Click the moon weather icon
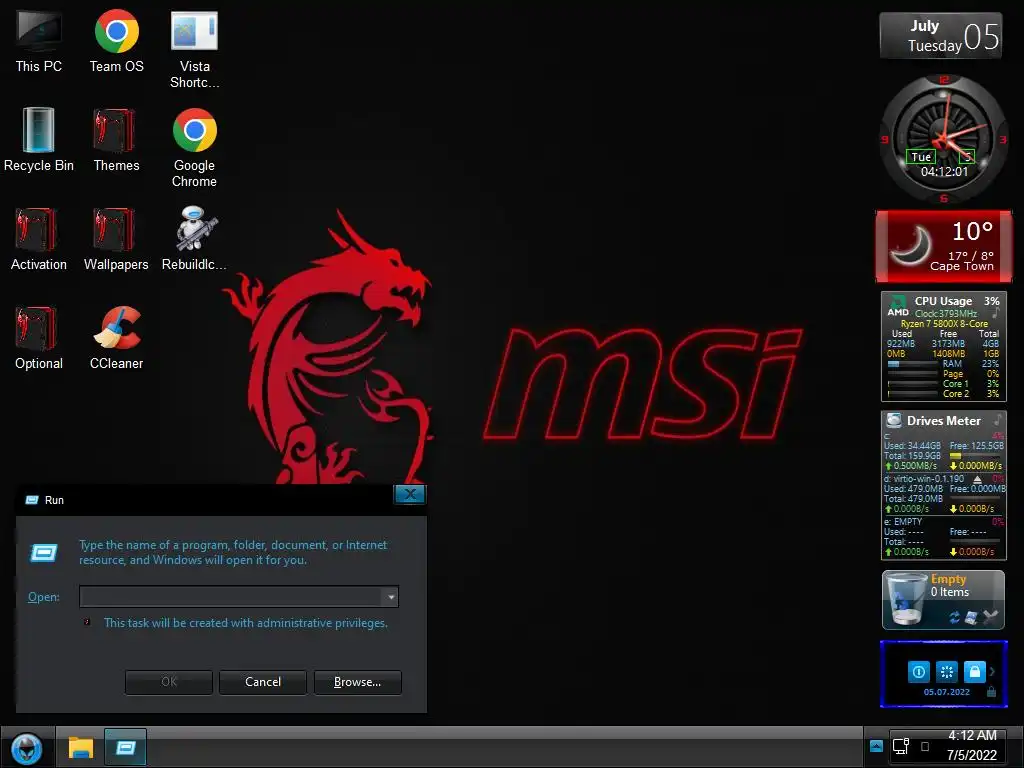The image size is (1024, 768). click(912, 245)
